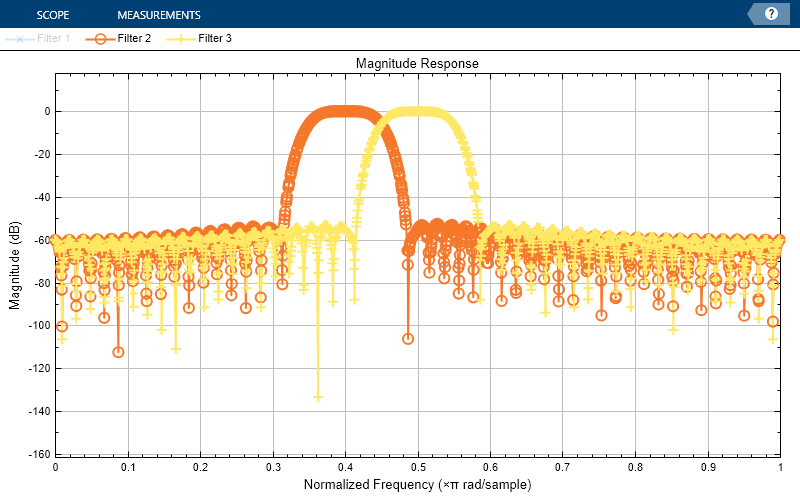Screen dimensions: 800x500
Task: Click the orange marker near -112 dB at 0.09
Action: point(118,352)
